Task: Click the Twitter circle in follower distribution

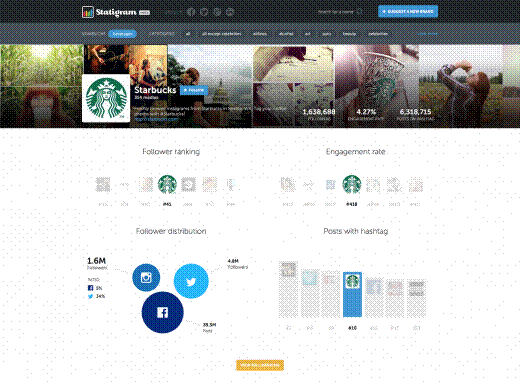Action: (191, 281)
